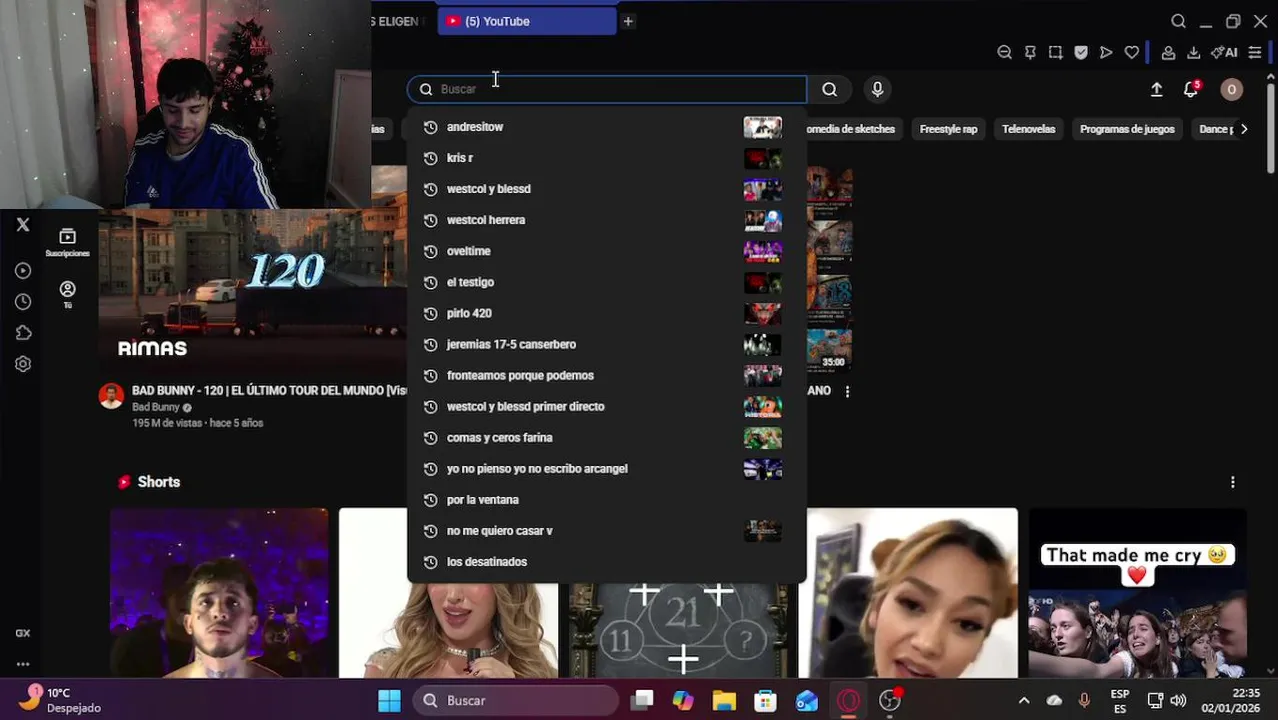Choose the el testigo search suggestion
Viewport: 1278px width, 720px height.
pyautogui.click(x=606, y=282)
